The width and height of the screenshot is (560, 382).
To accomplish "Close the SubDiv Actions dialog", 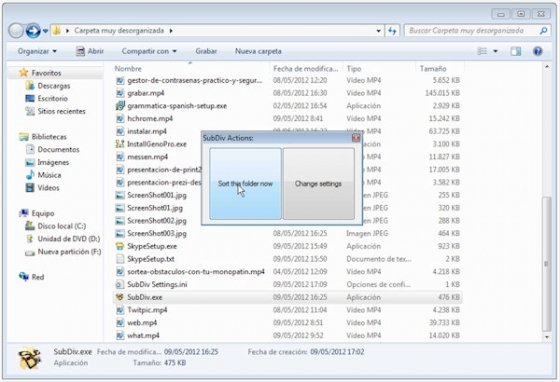I will [356, 138].
